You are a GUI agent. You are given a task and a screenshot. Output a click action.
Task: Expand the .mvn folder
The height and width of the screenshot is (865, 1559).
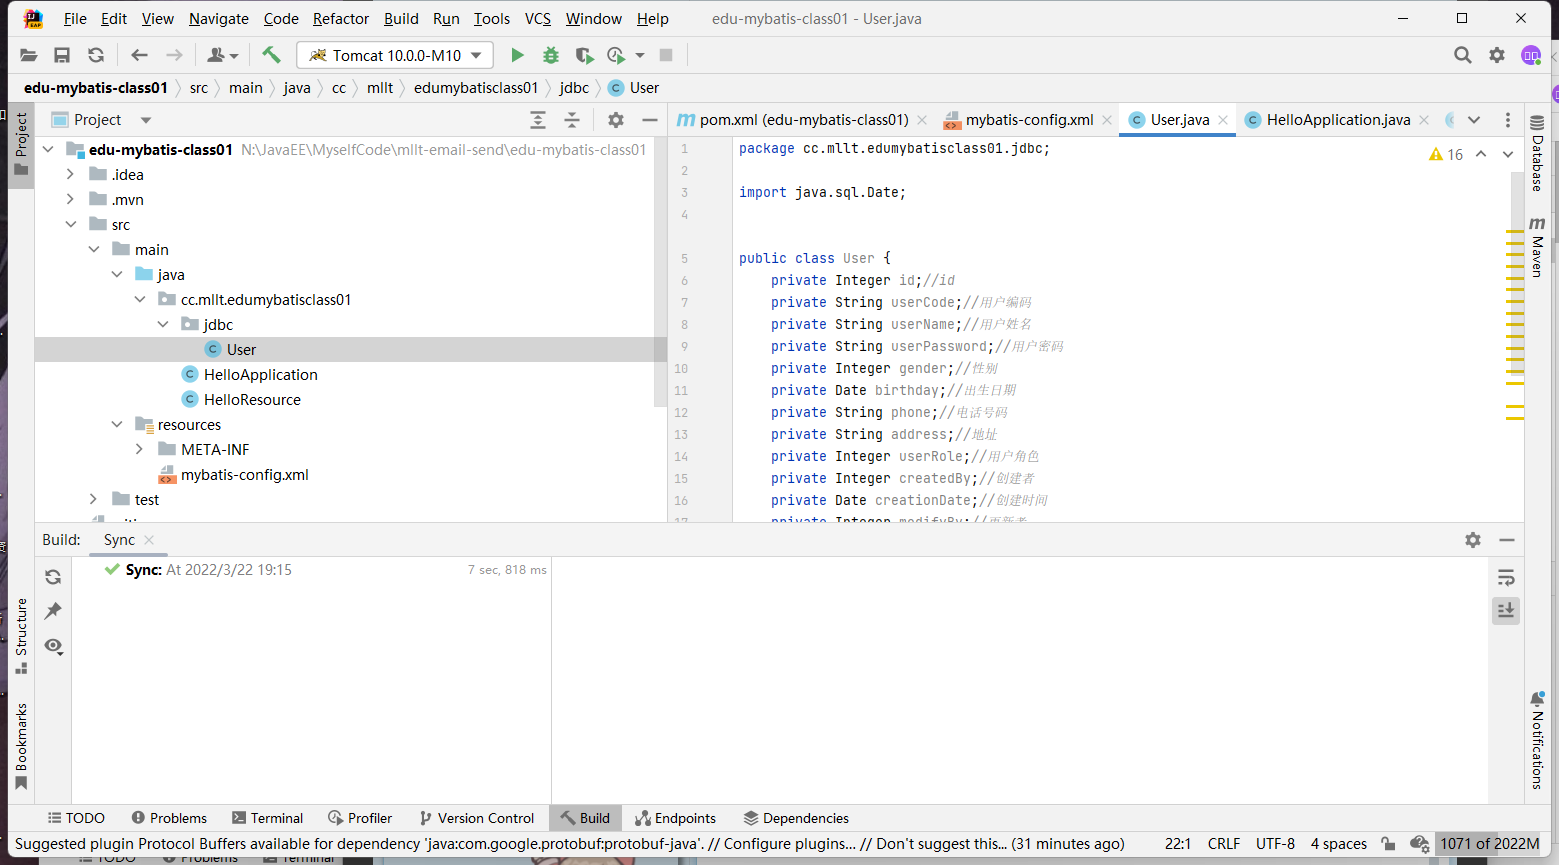pyautogui.click(x=70, y=199)
